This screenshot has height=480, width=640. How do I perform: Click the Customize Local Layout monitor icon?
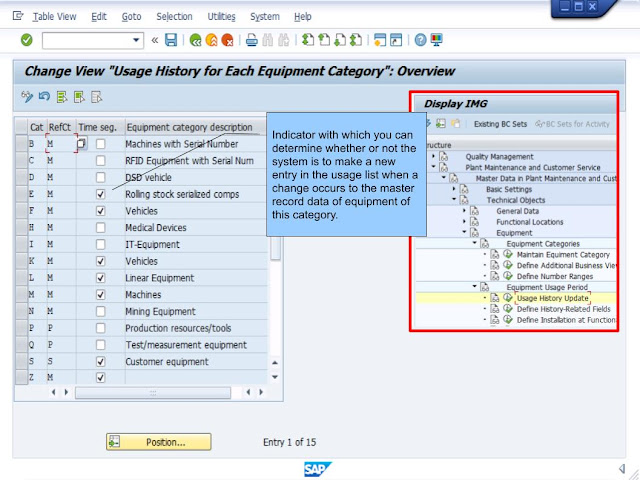tap(436, 40)
